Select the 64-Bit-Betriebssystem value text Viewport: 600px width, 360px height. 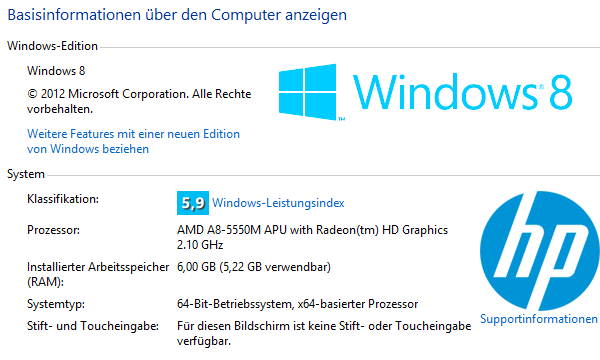[297, 304]
